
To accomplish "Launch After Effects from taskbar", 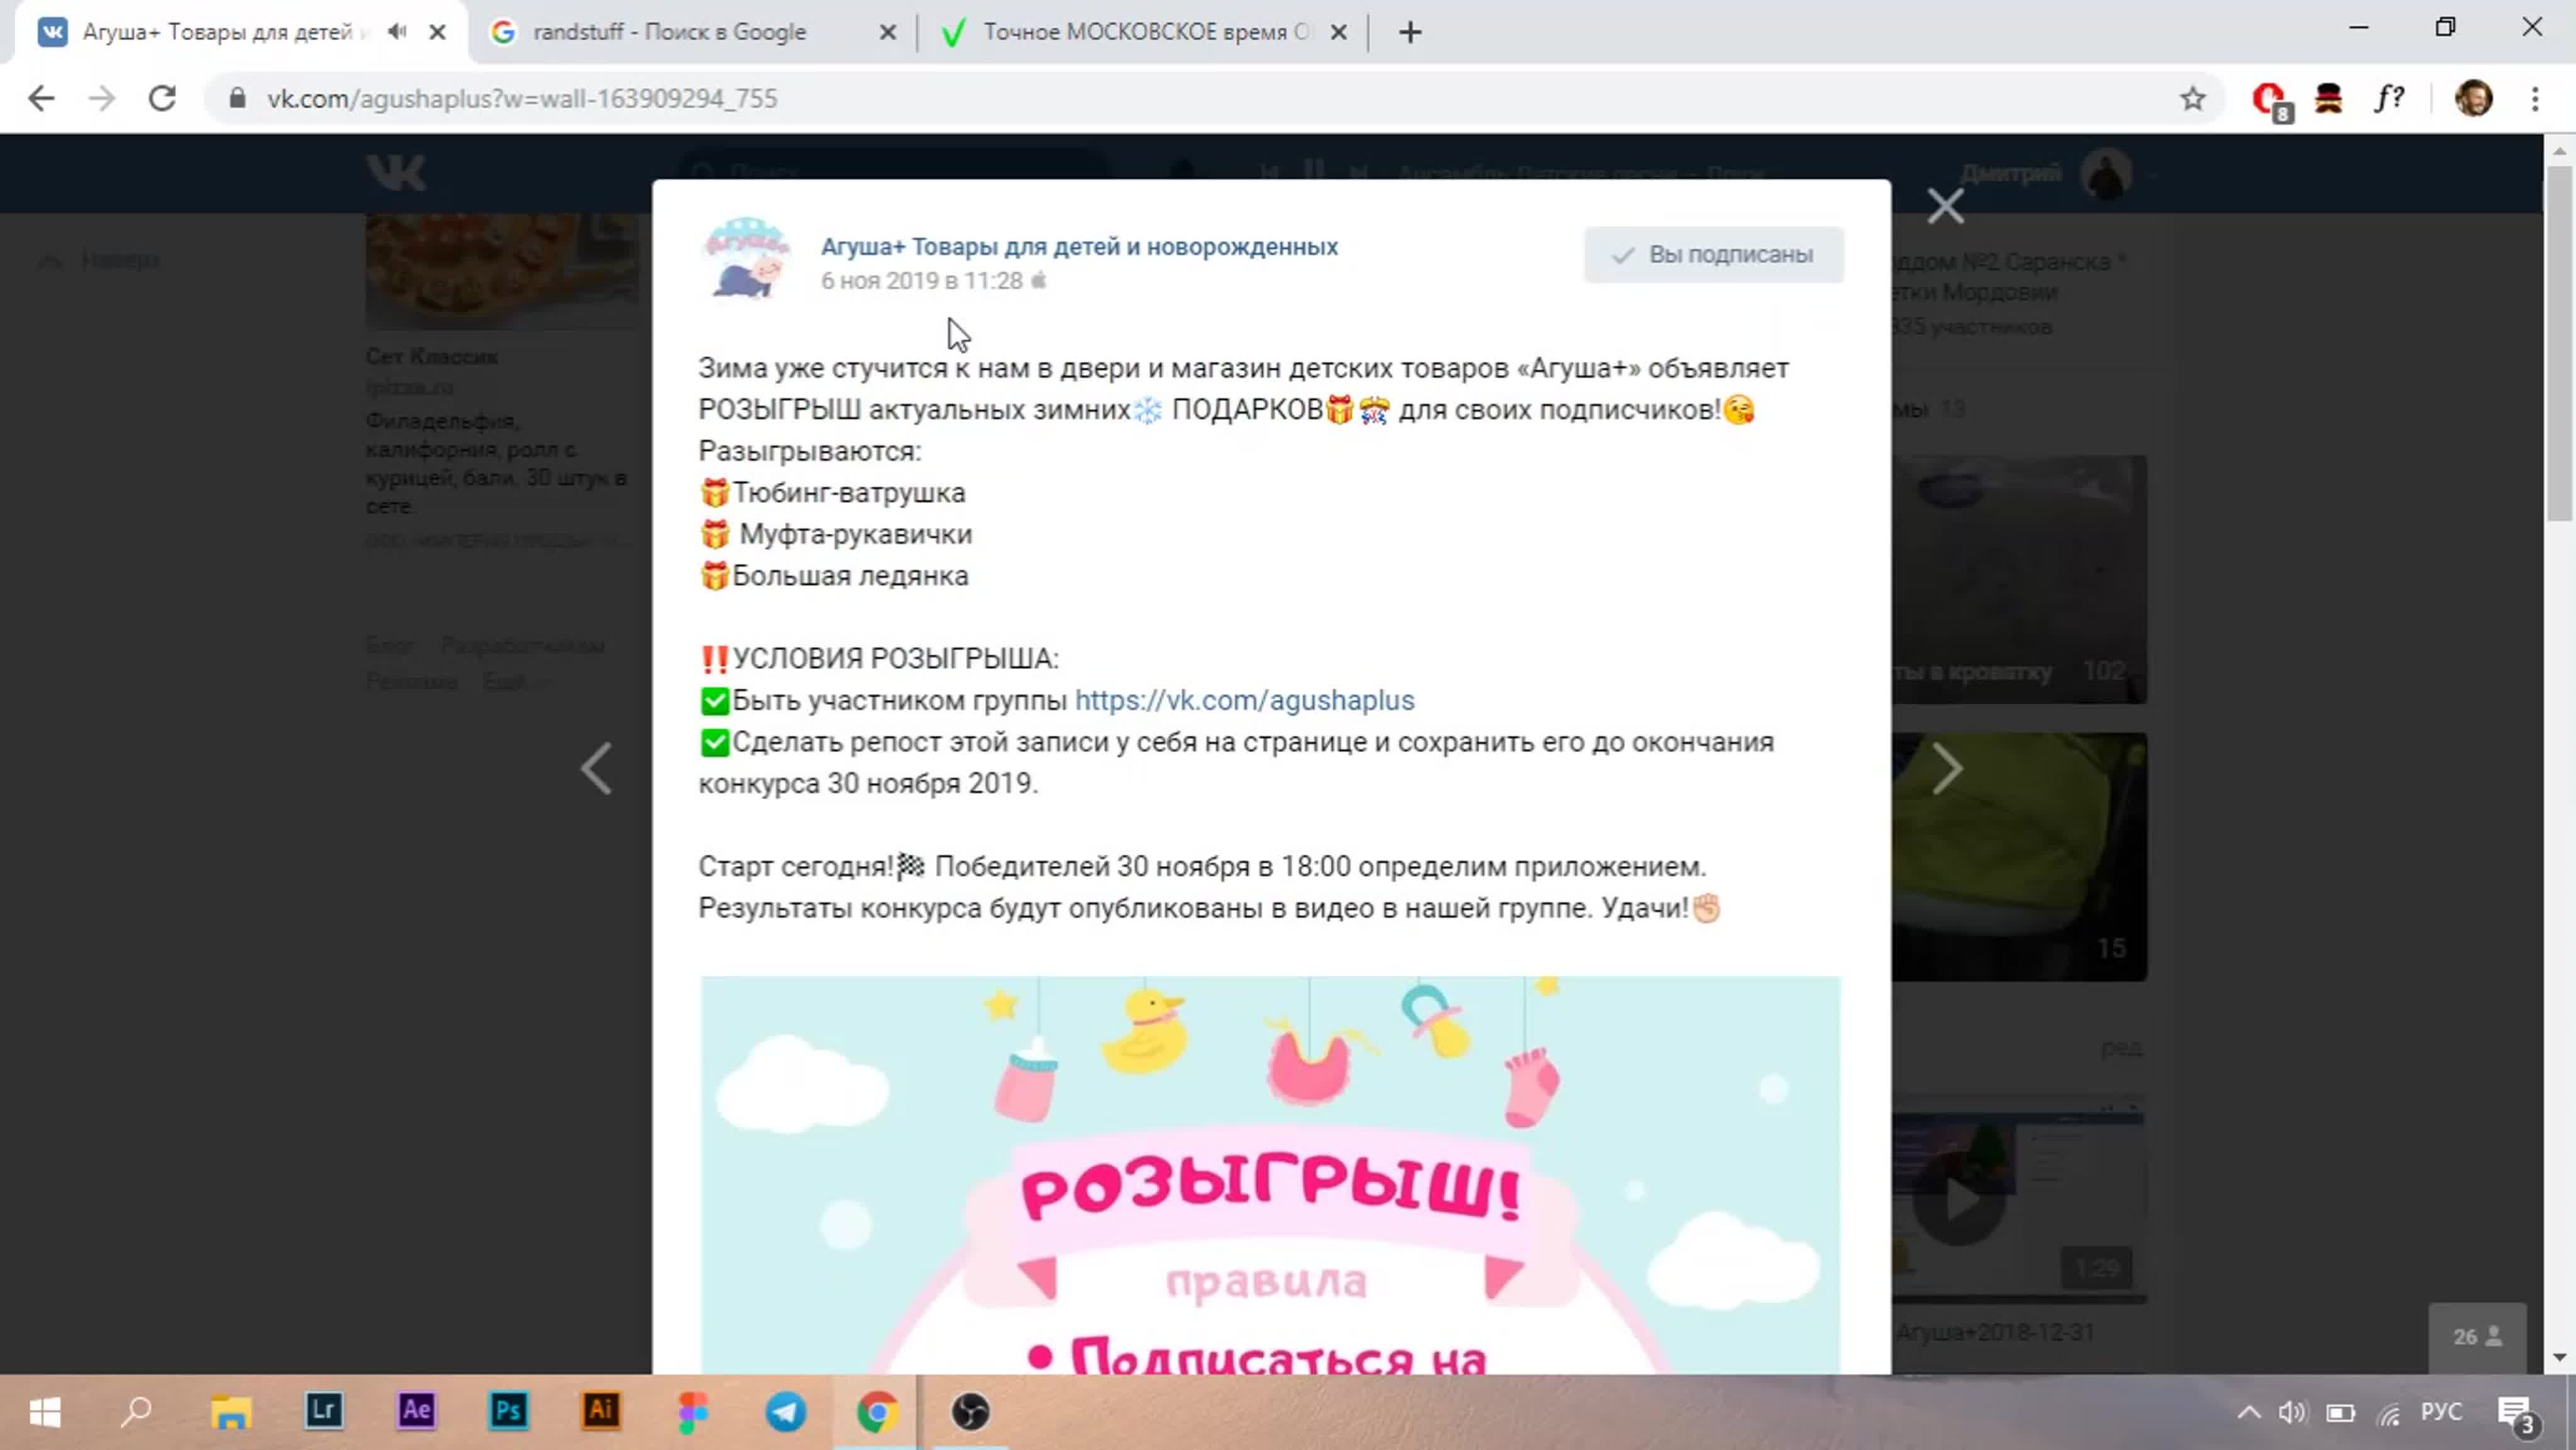I will tap(416, 1412).
